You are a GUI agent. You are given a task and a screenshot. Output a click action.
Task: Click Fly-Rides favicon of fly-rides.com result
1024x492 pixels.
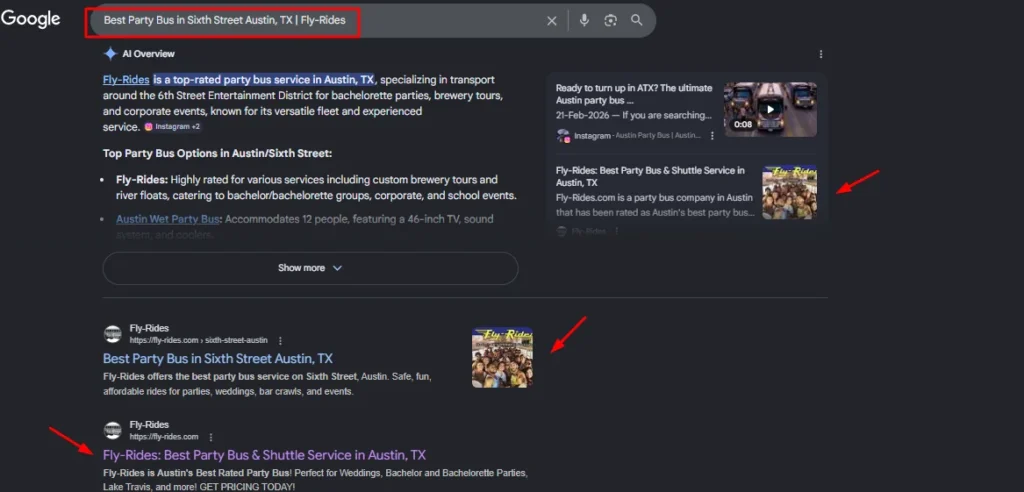click(113, 430)
